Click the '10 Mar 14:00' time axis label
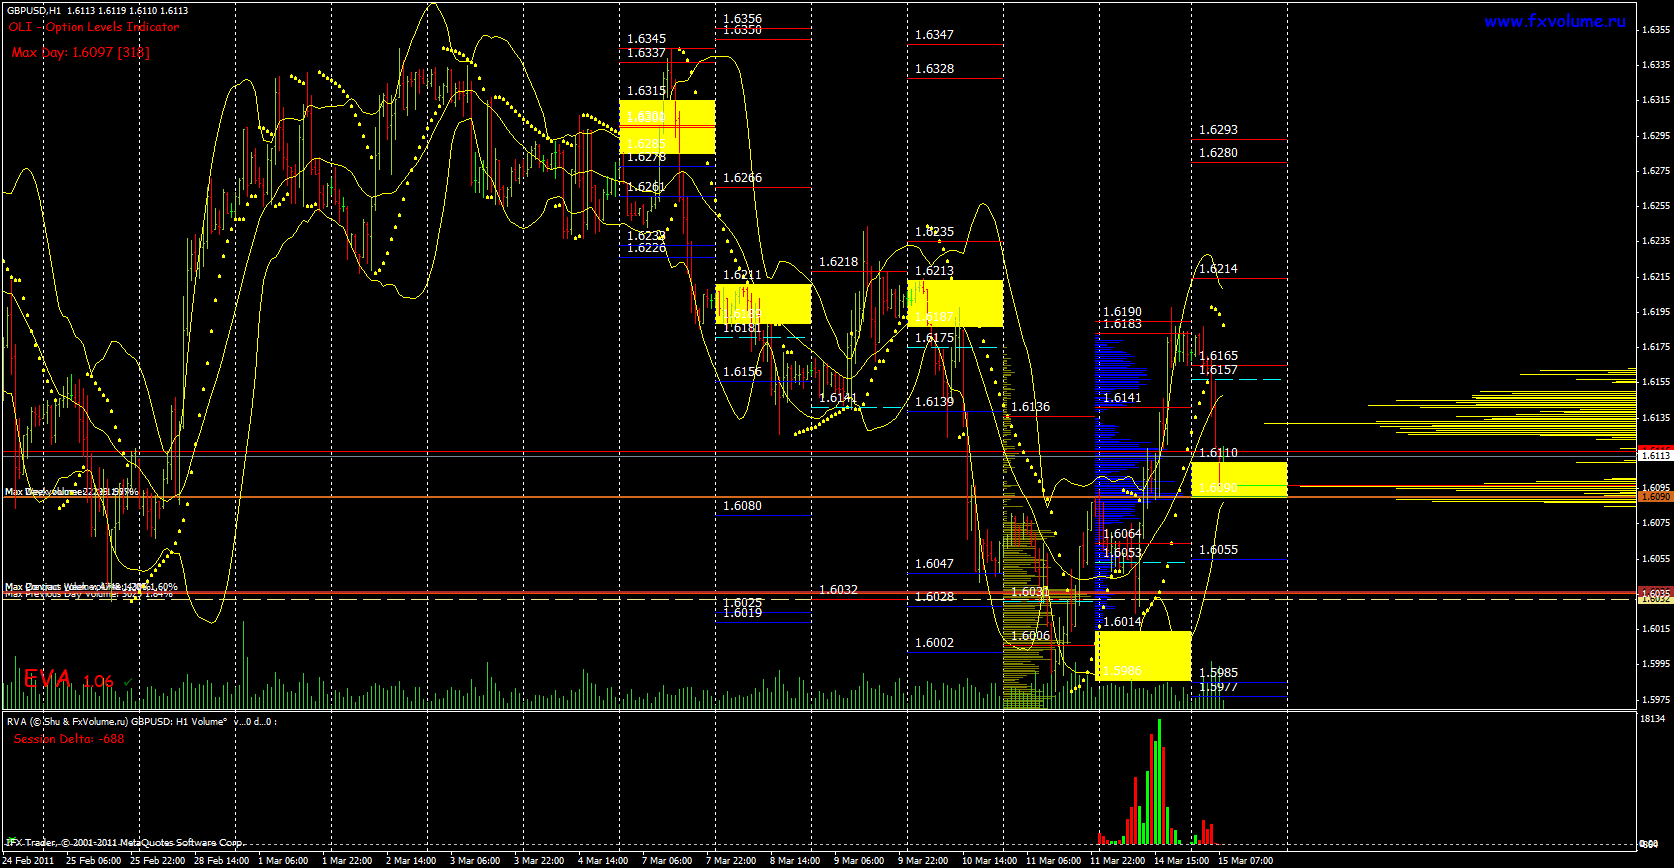 (990, 860)
